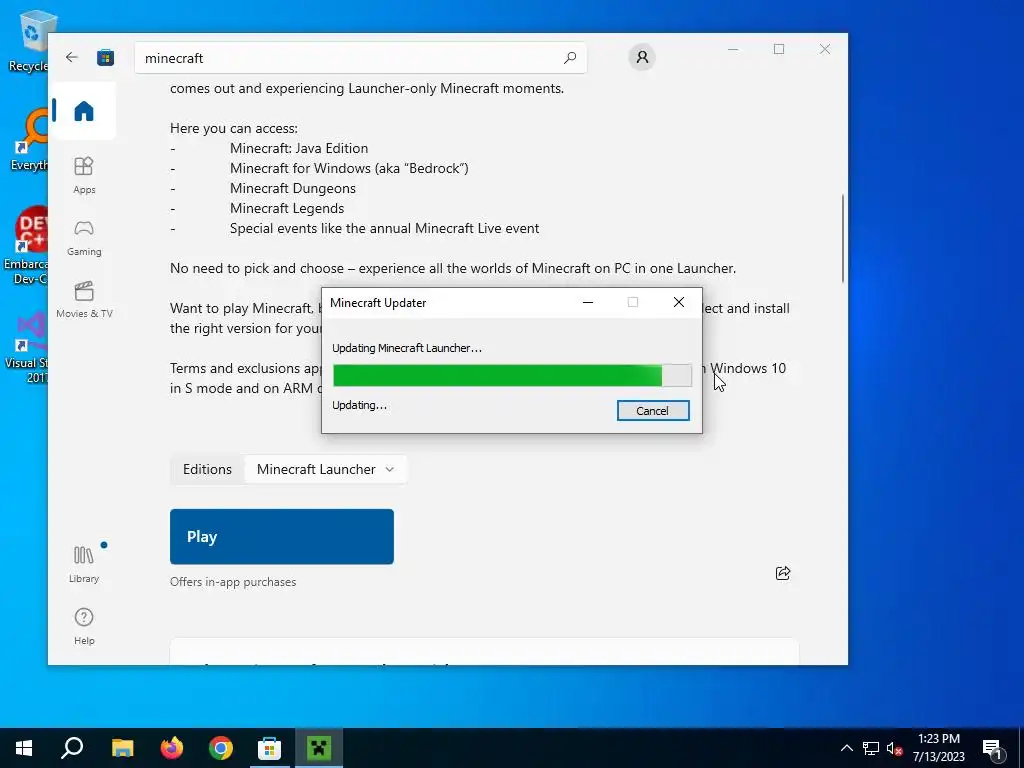The image size is (1024, 768).
Task: Launch Google Chrome from the taskbar
Action: (221, 748)
